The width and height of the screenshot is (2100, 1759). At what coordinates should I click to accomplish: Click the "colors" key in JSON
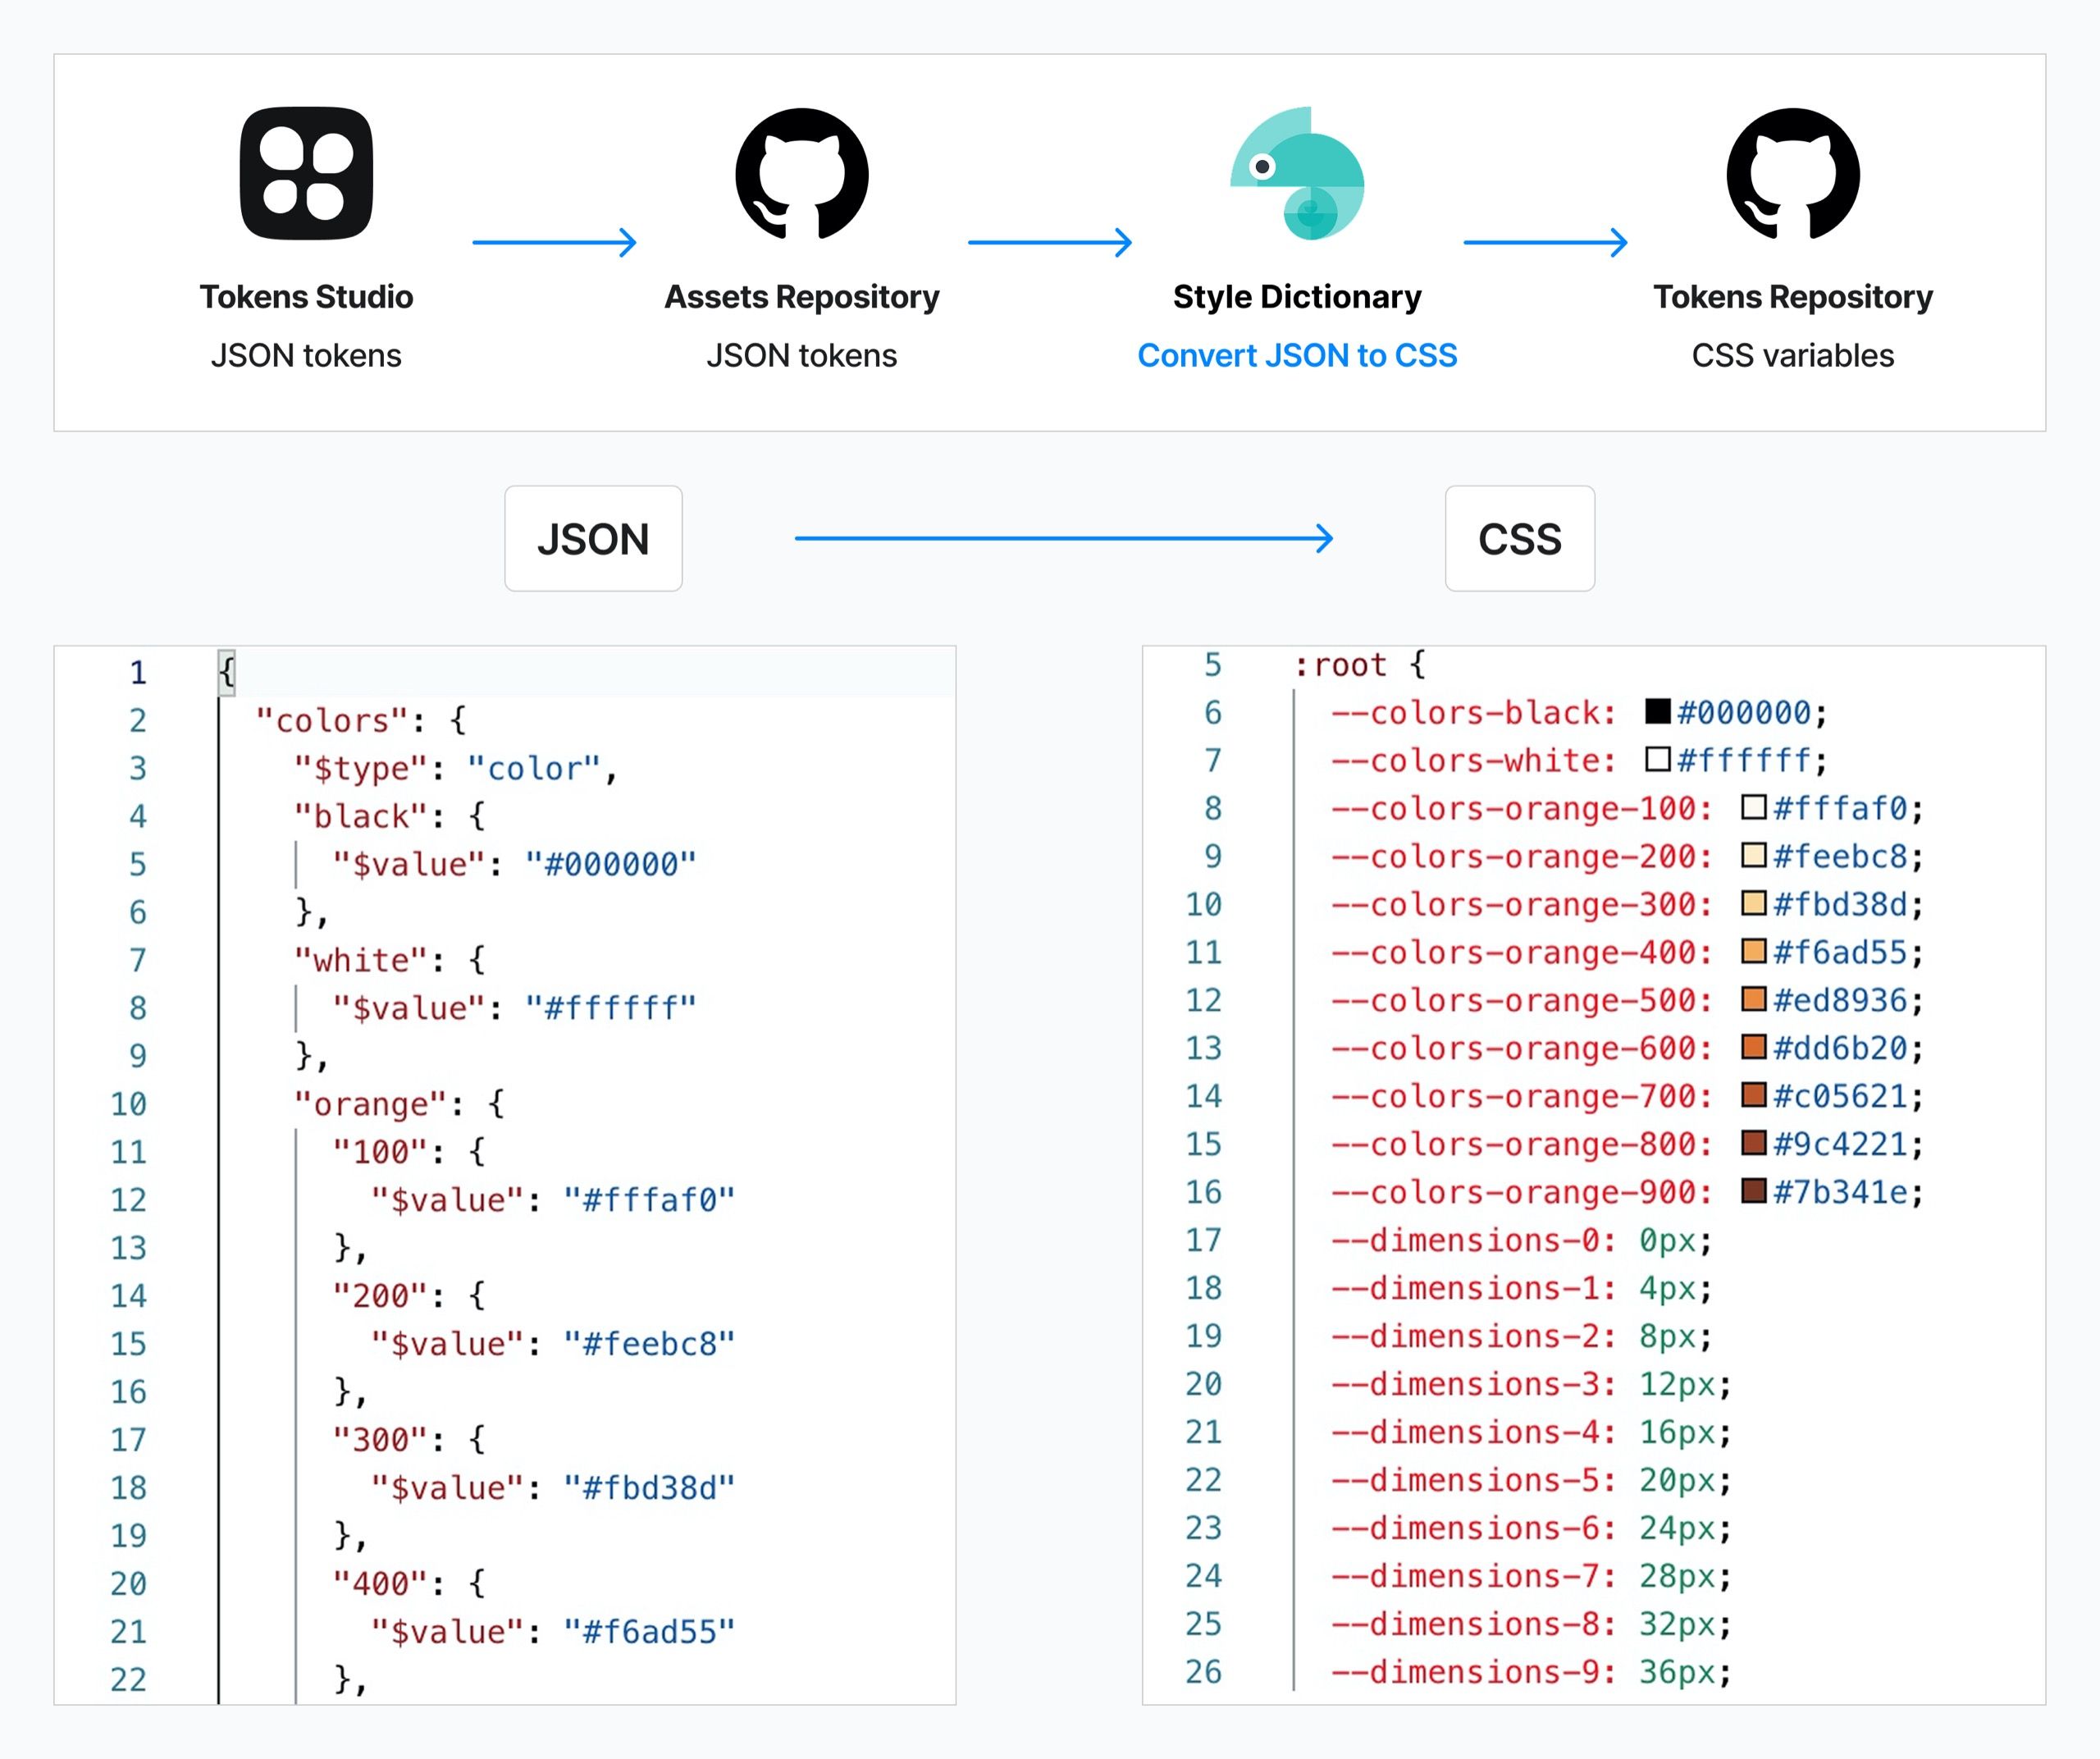click(332, 720)
